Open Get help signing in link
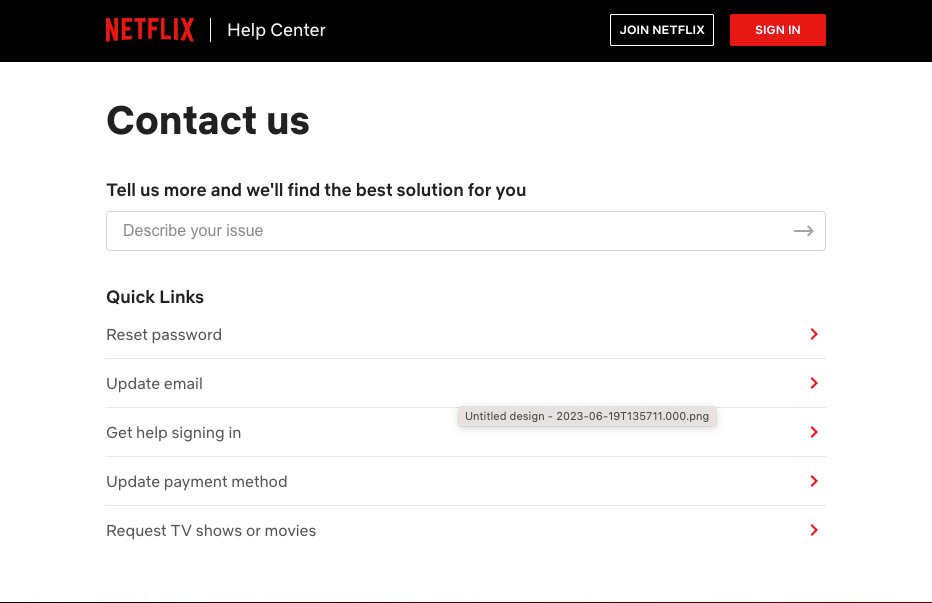This screenshot has width=932, height=603. [x=174, y=432]
